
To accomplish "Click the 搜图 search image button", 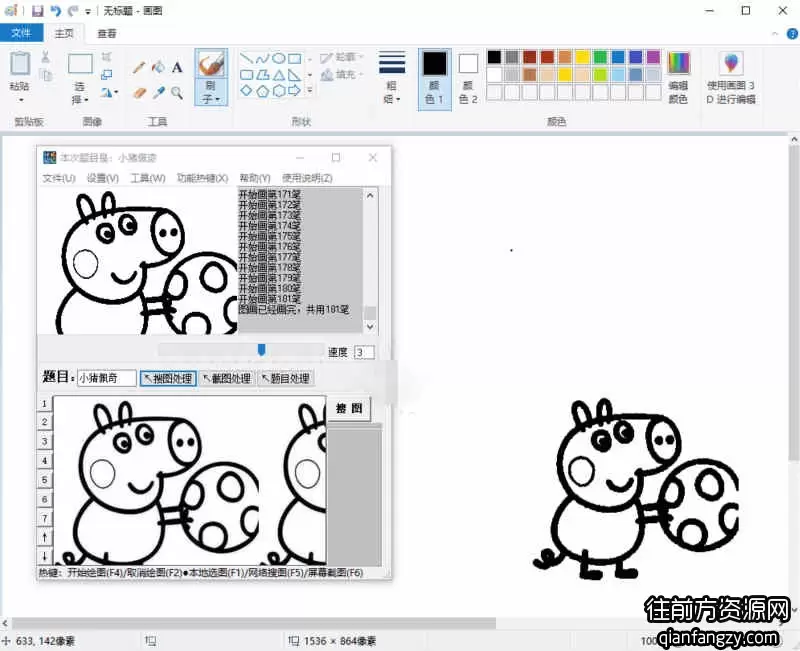I will (x=349, y=408).
